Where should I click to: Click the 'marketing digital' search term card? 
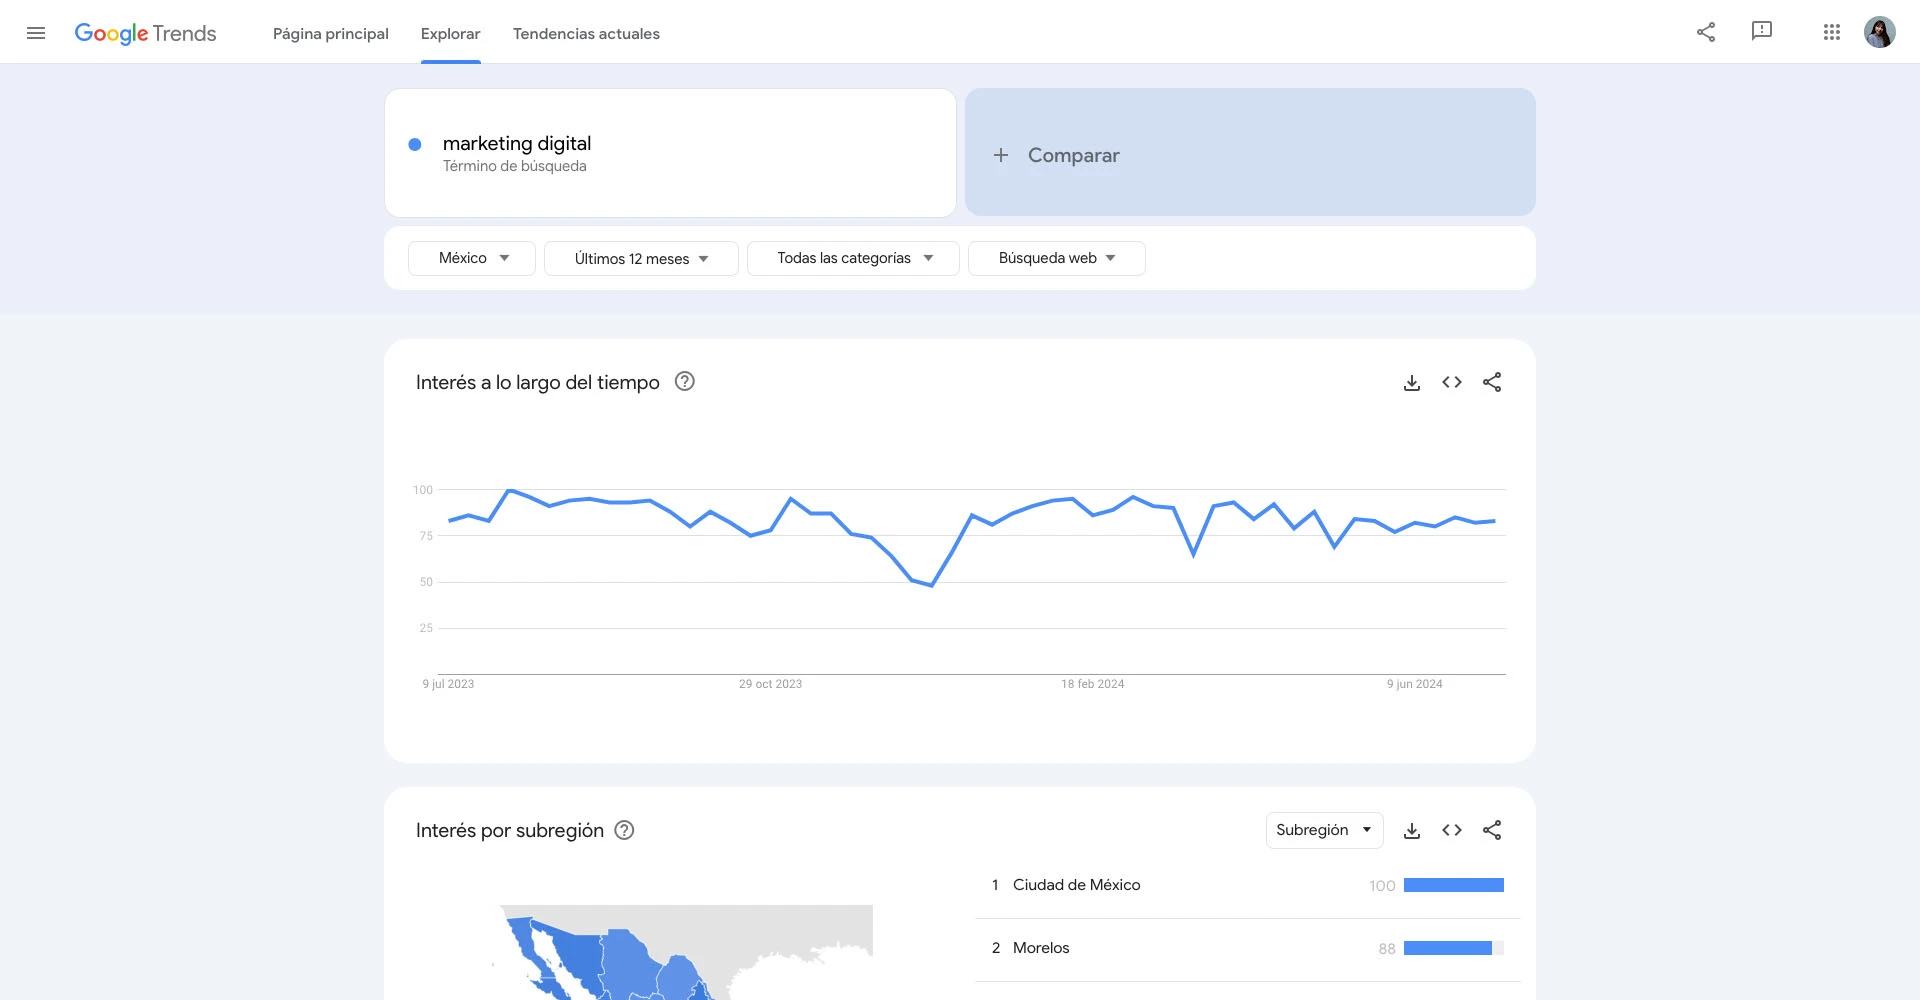pos(670,152)
